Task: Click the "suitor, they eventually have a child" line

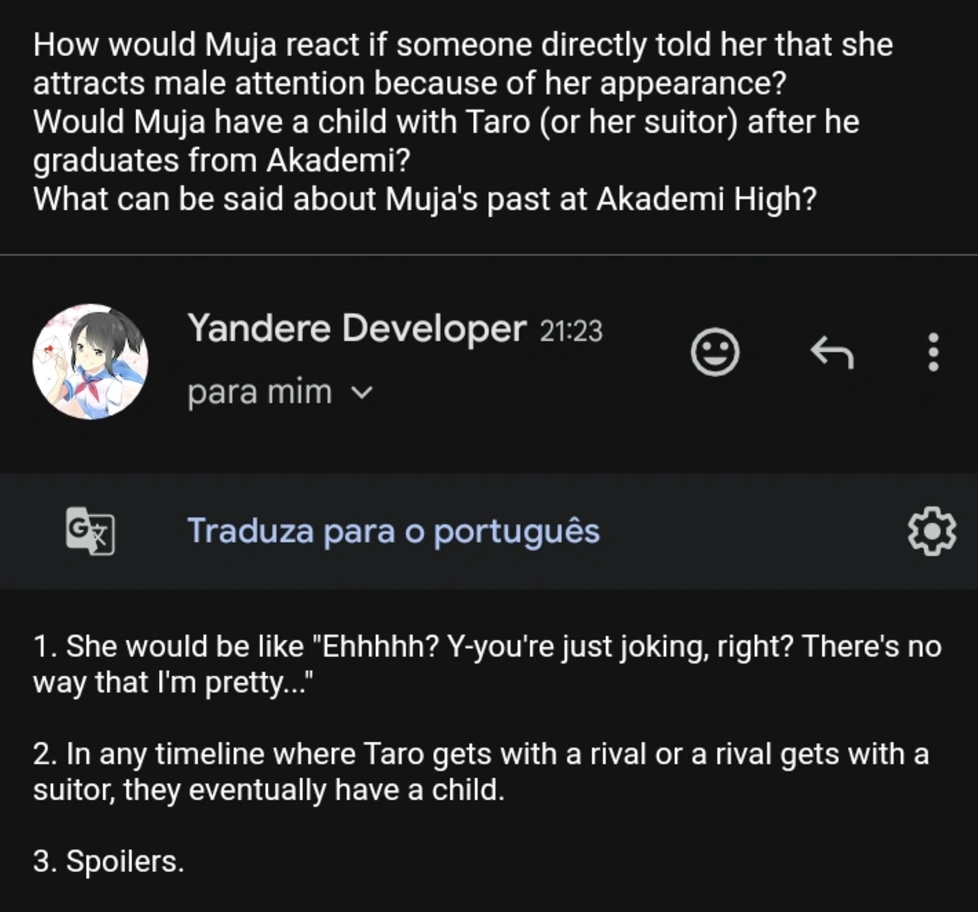Action: pyautogui.click(x=268, y=790)
